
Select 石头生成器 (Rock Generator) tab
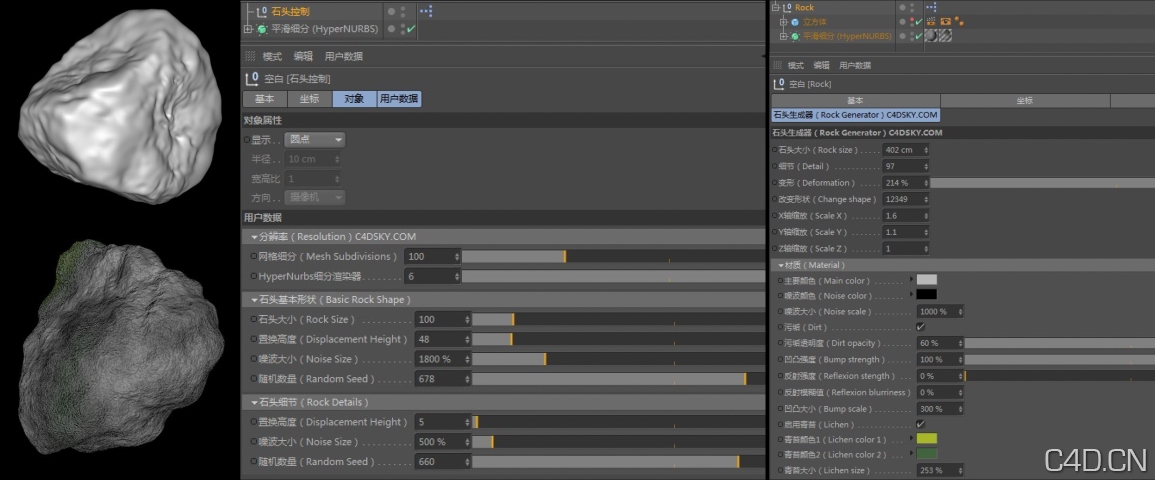click(855, 116)
